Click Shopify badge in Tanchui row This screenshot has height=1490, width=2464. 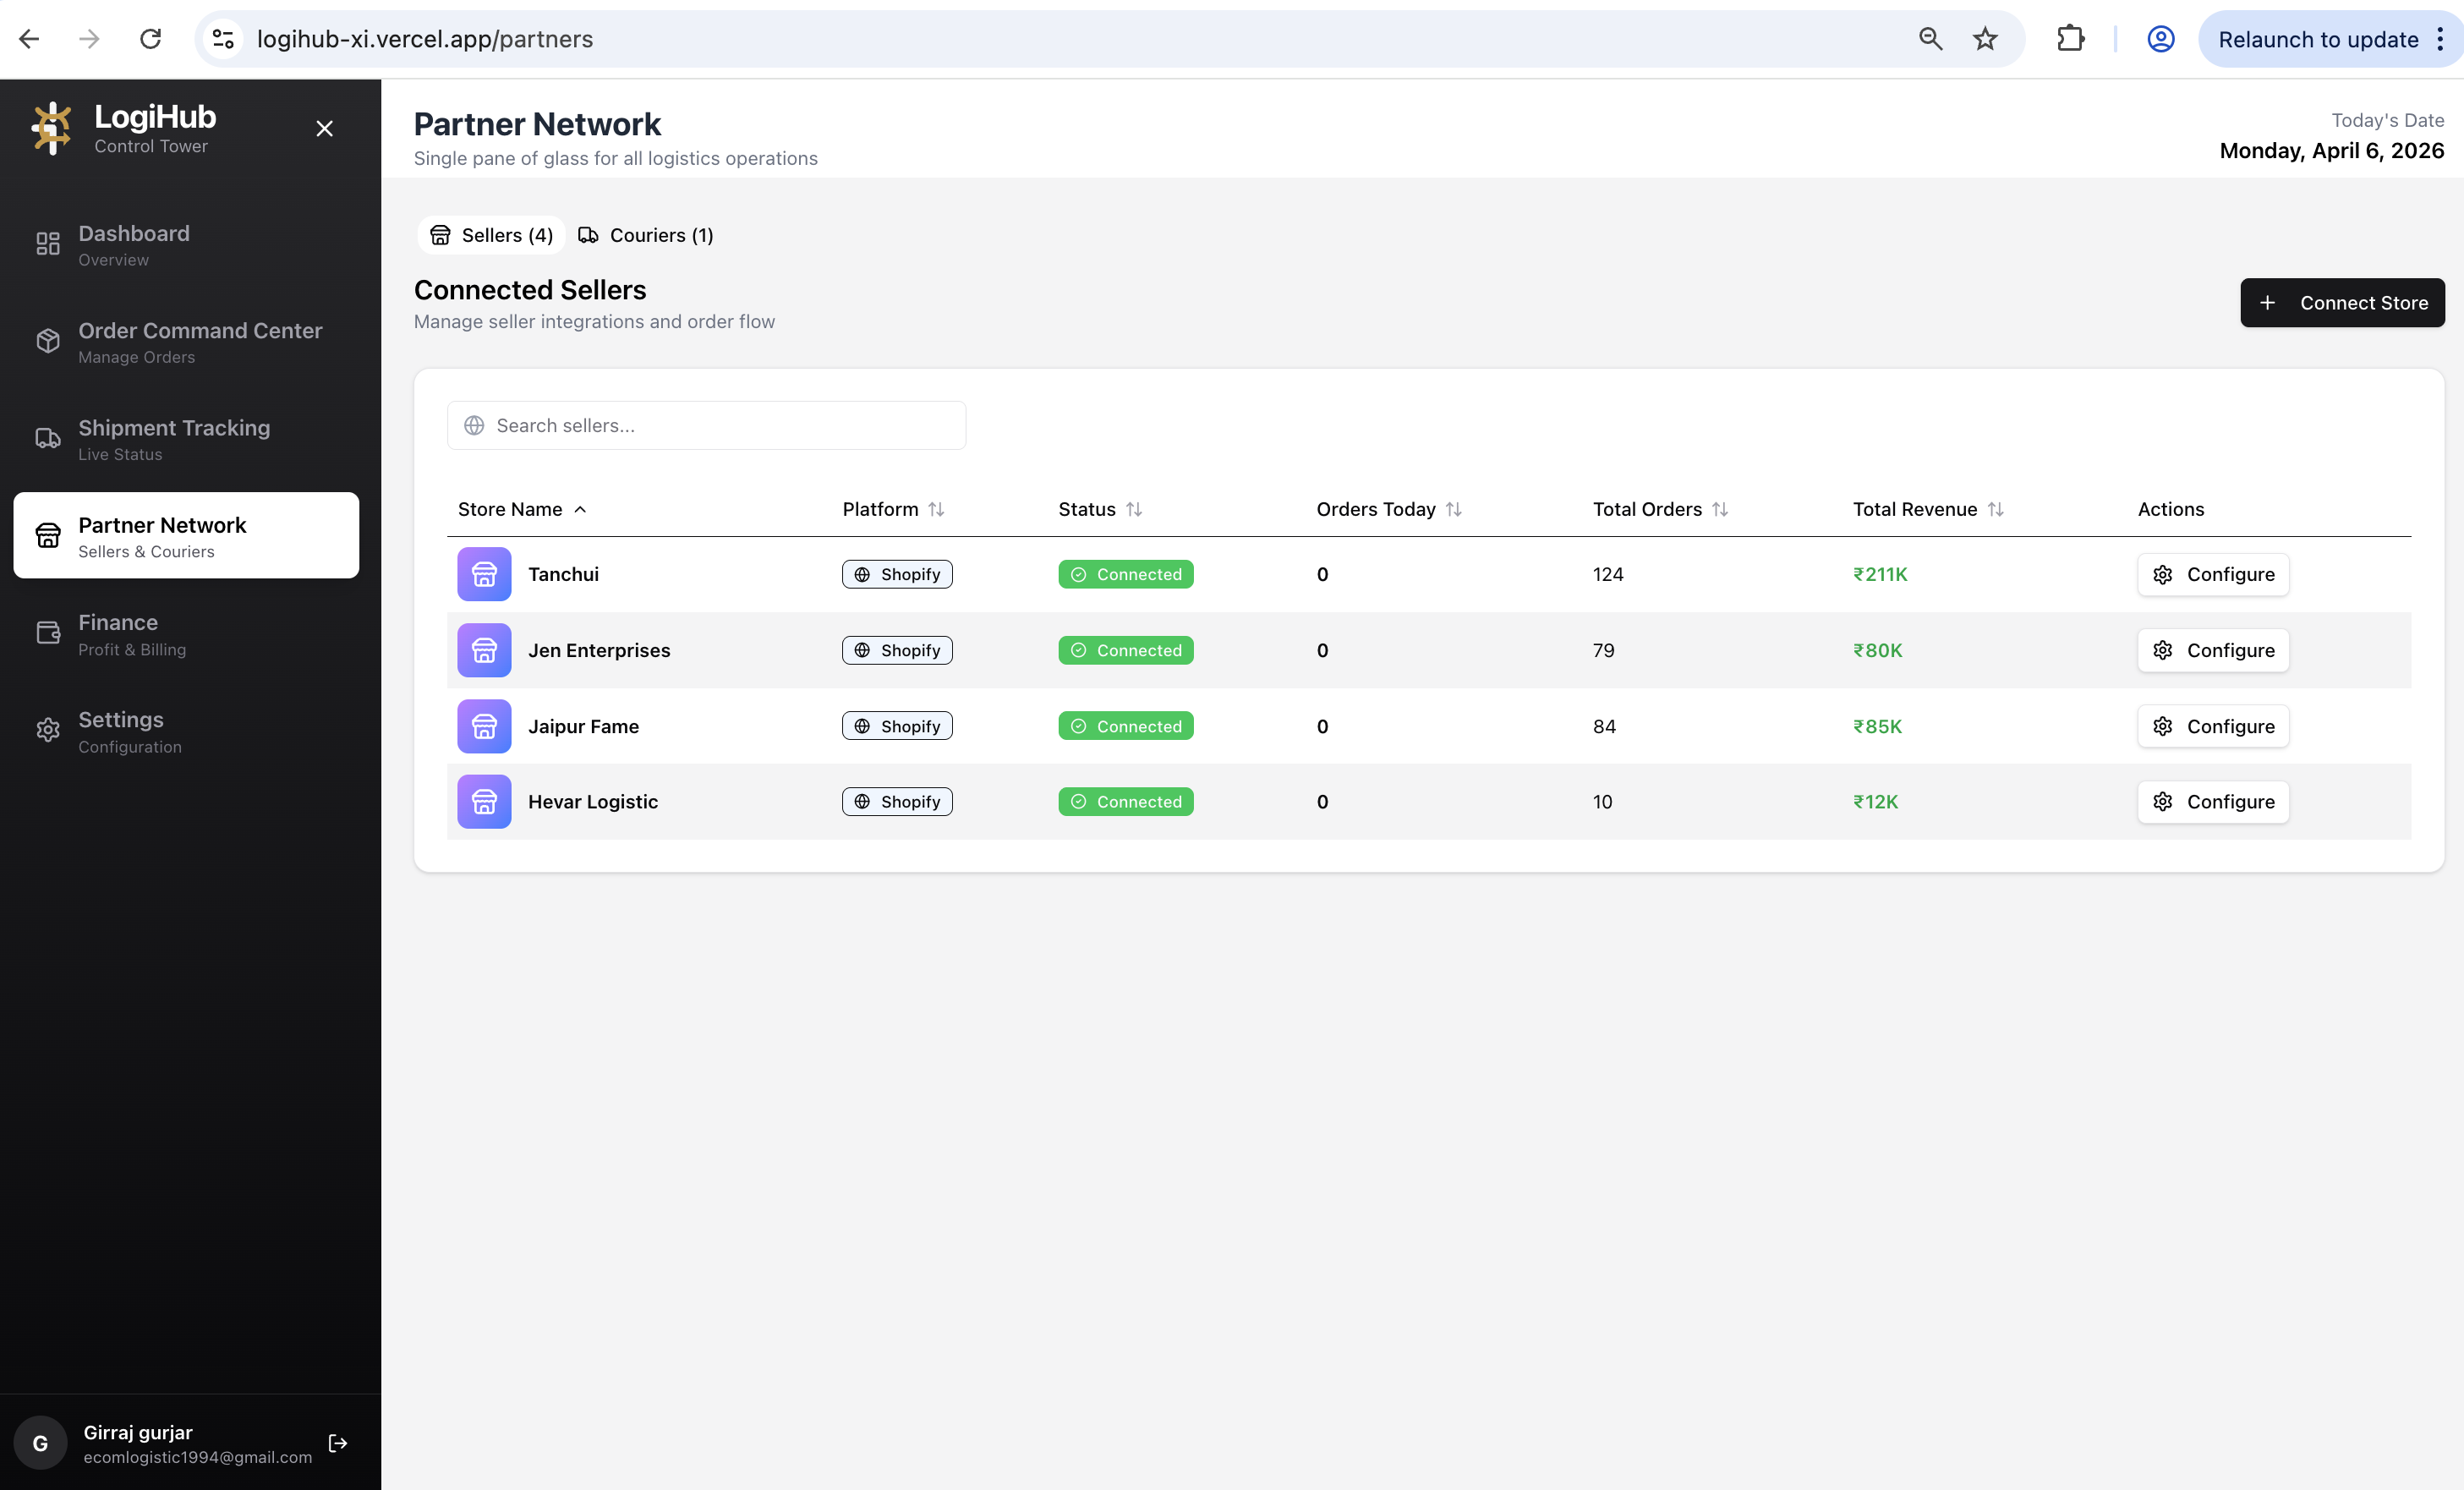tap(897, 574)
